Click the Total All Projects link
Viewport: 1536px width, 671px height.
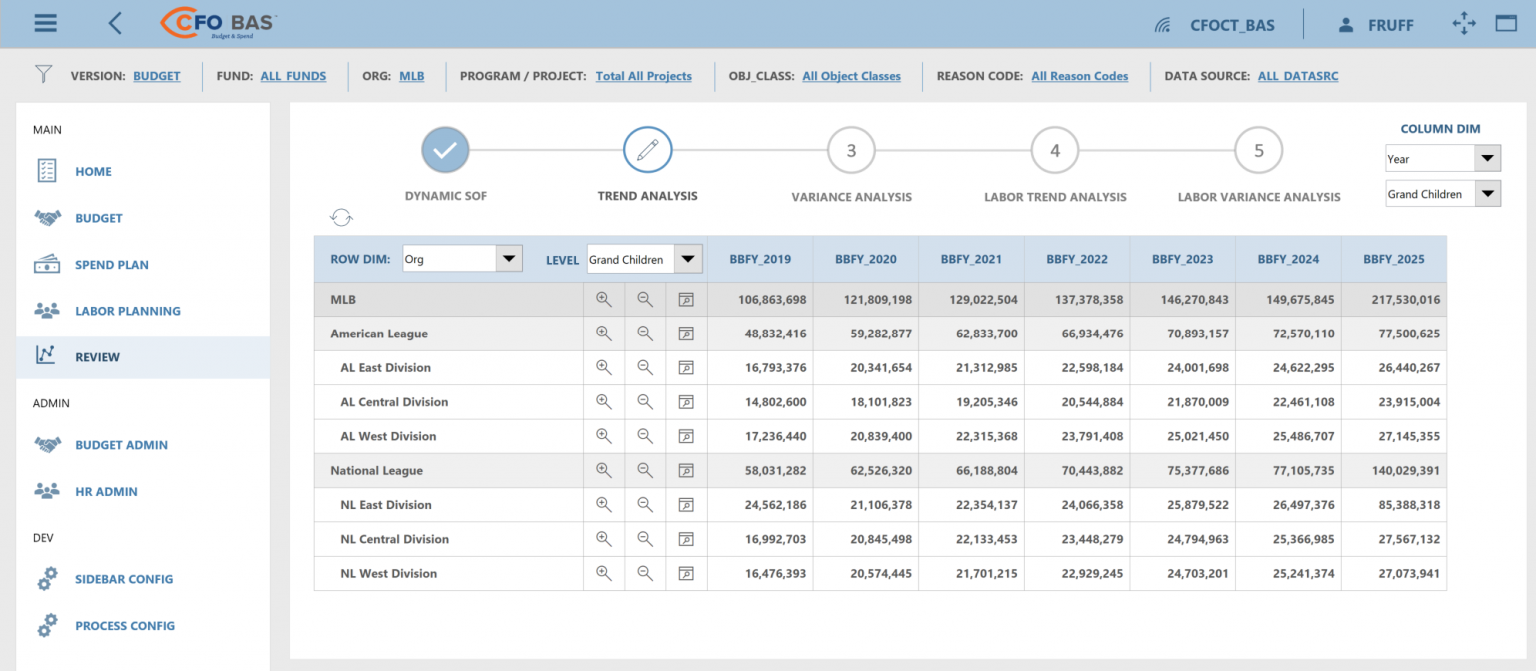644,76
